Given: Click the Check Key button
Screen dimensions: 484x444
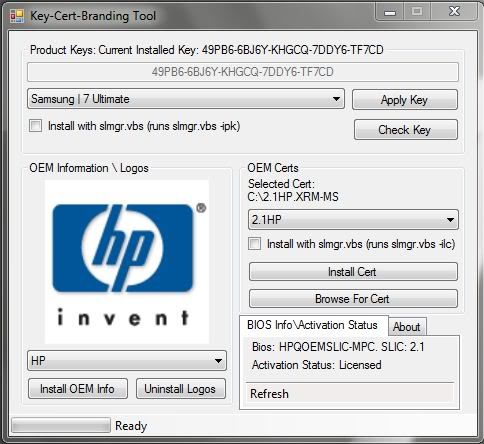Looking at the screenshot, I should point(406,129).
